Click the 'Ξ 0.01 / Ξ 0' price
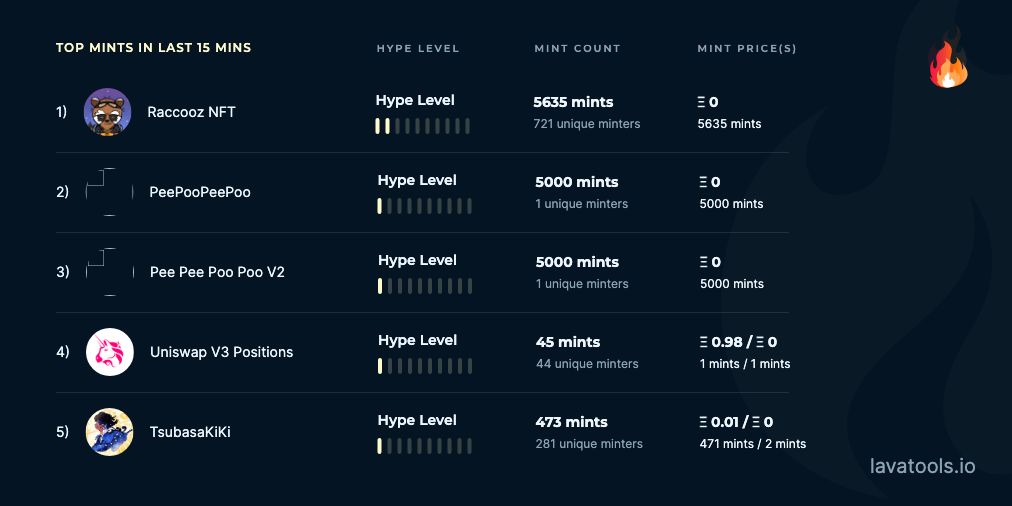 [736, 422]
